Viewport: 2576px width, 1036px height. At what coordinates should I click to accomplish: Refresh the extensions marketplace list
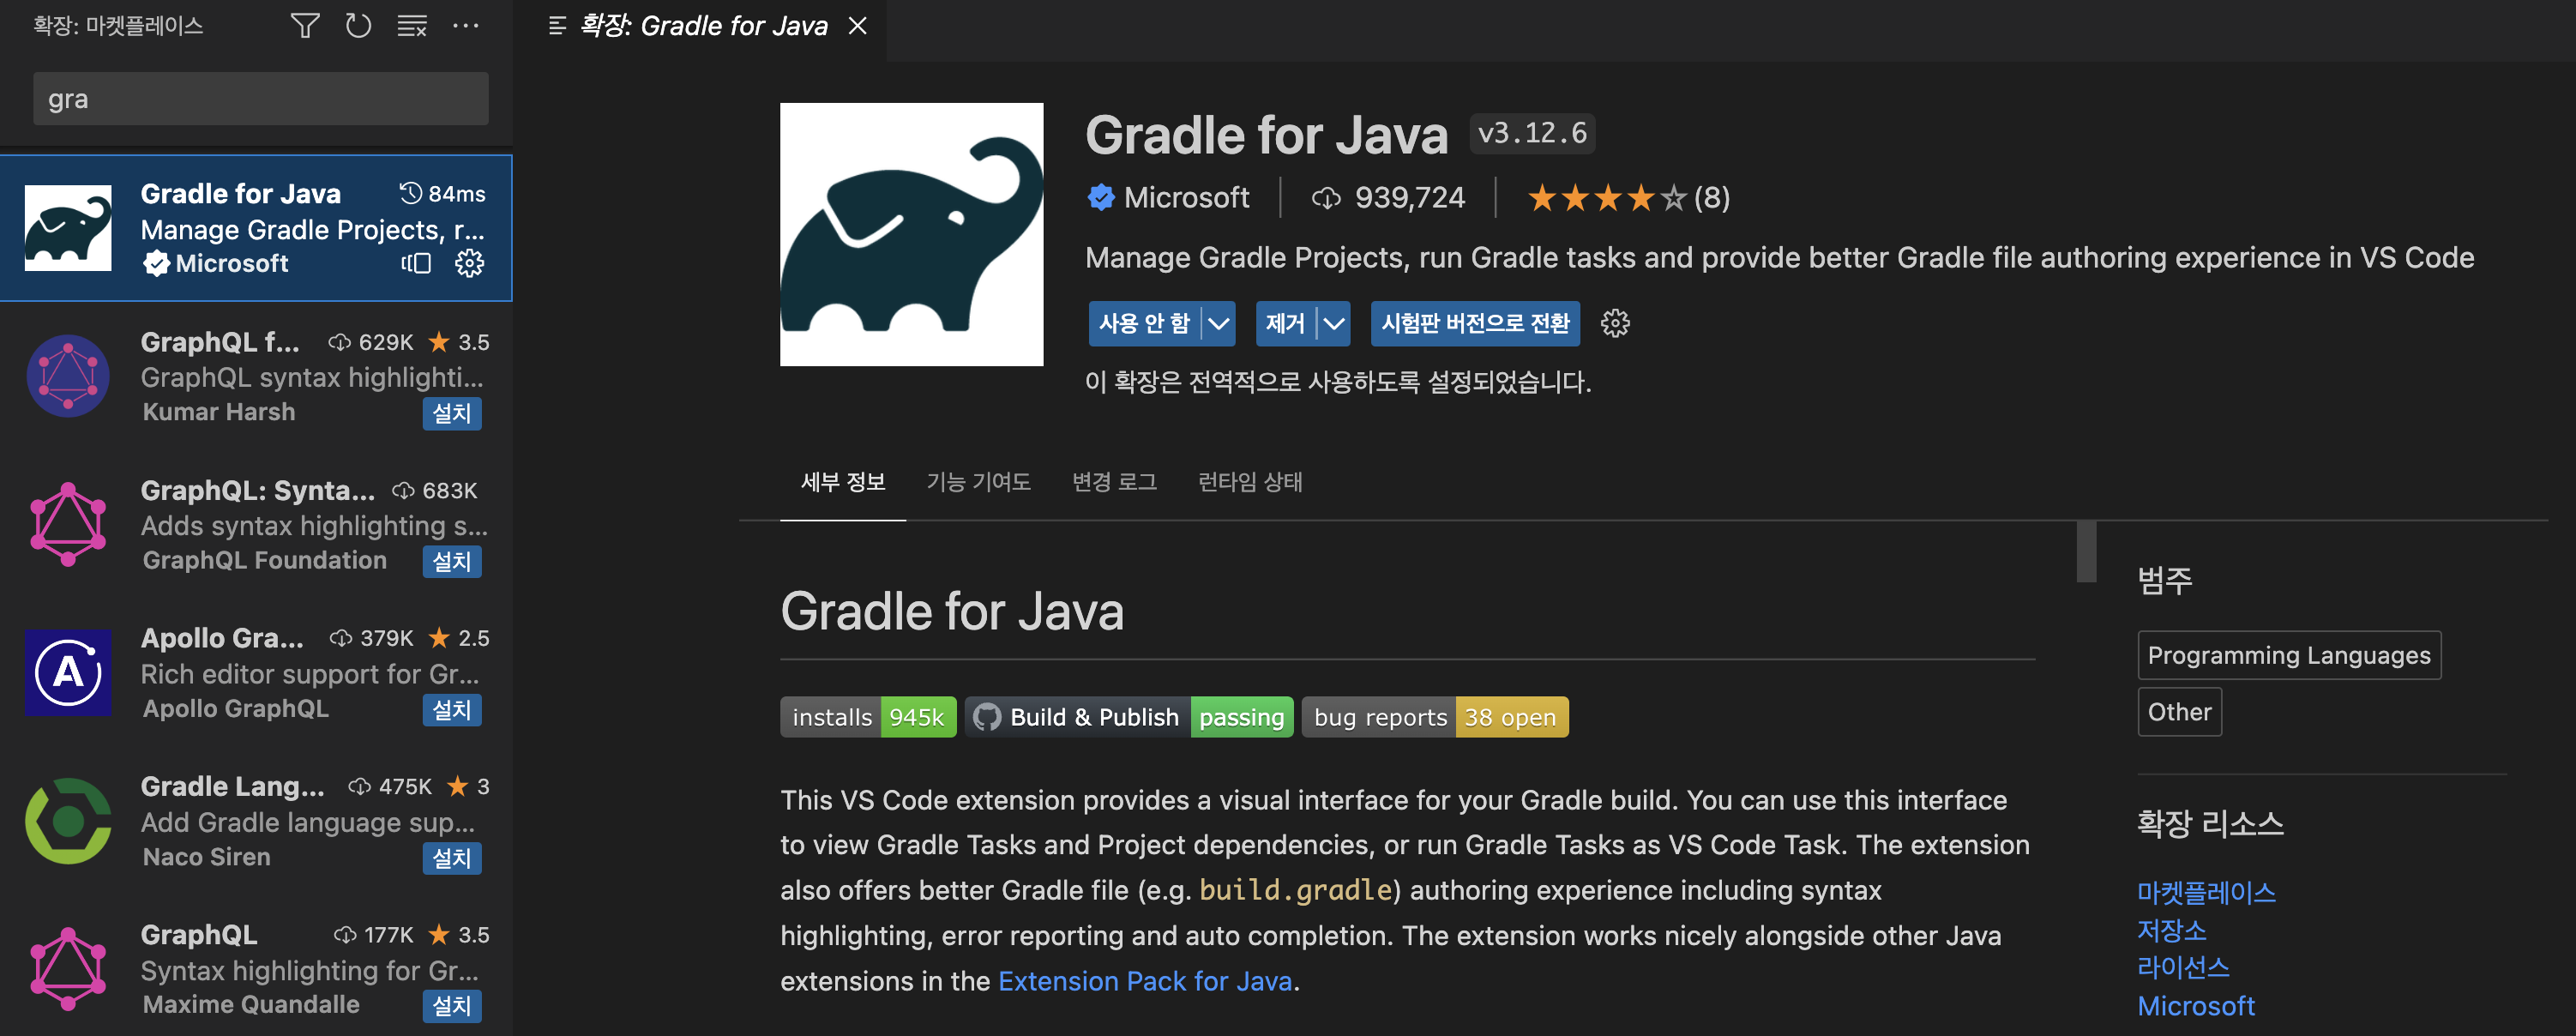[358, 26]
